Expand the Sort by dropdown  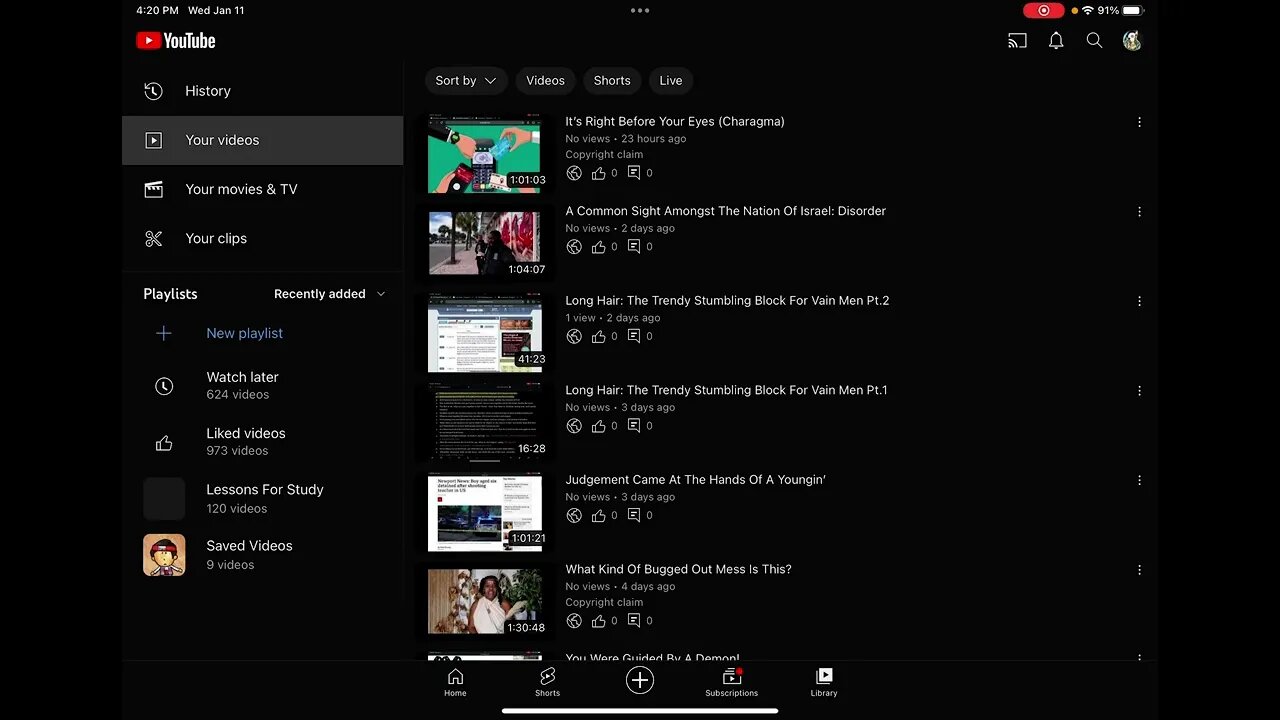[x=466, y=81]
